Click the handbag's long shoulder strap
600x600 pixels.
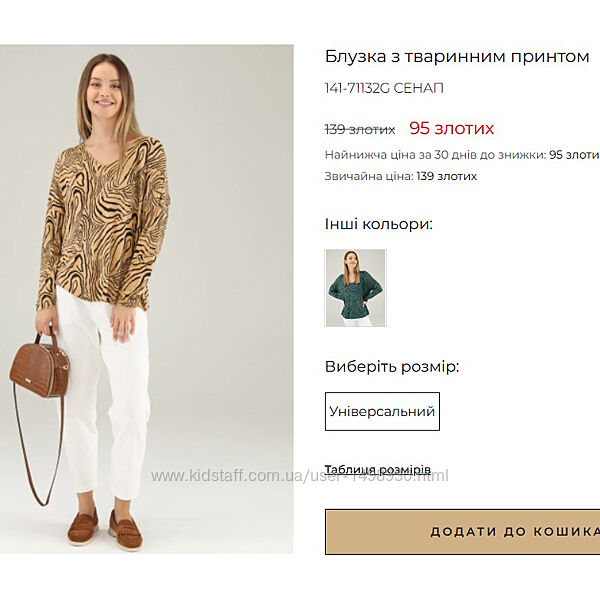38,448
